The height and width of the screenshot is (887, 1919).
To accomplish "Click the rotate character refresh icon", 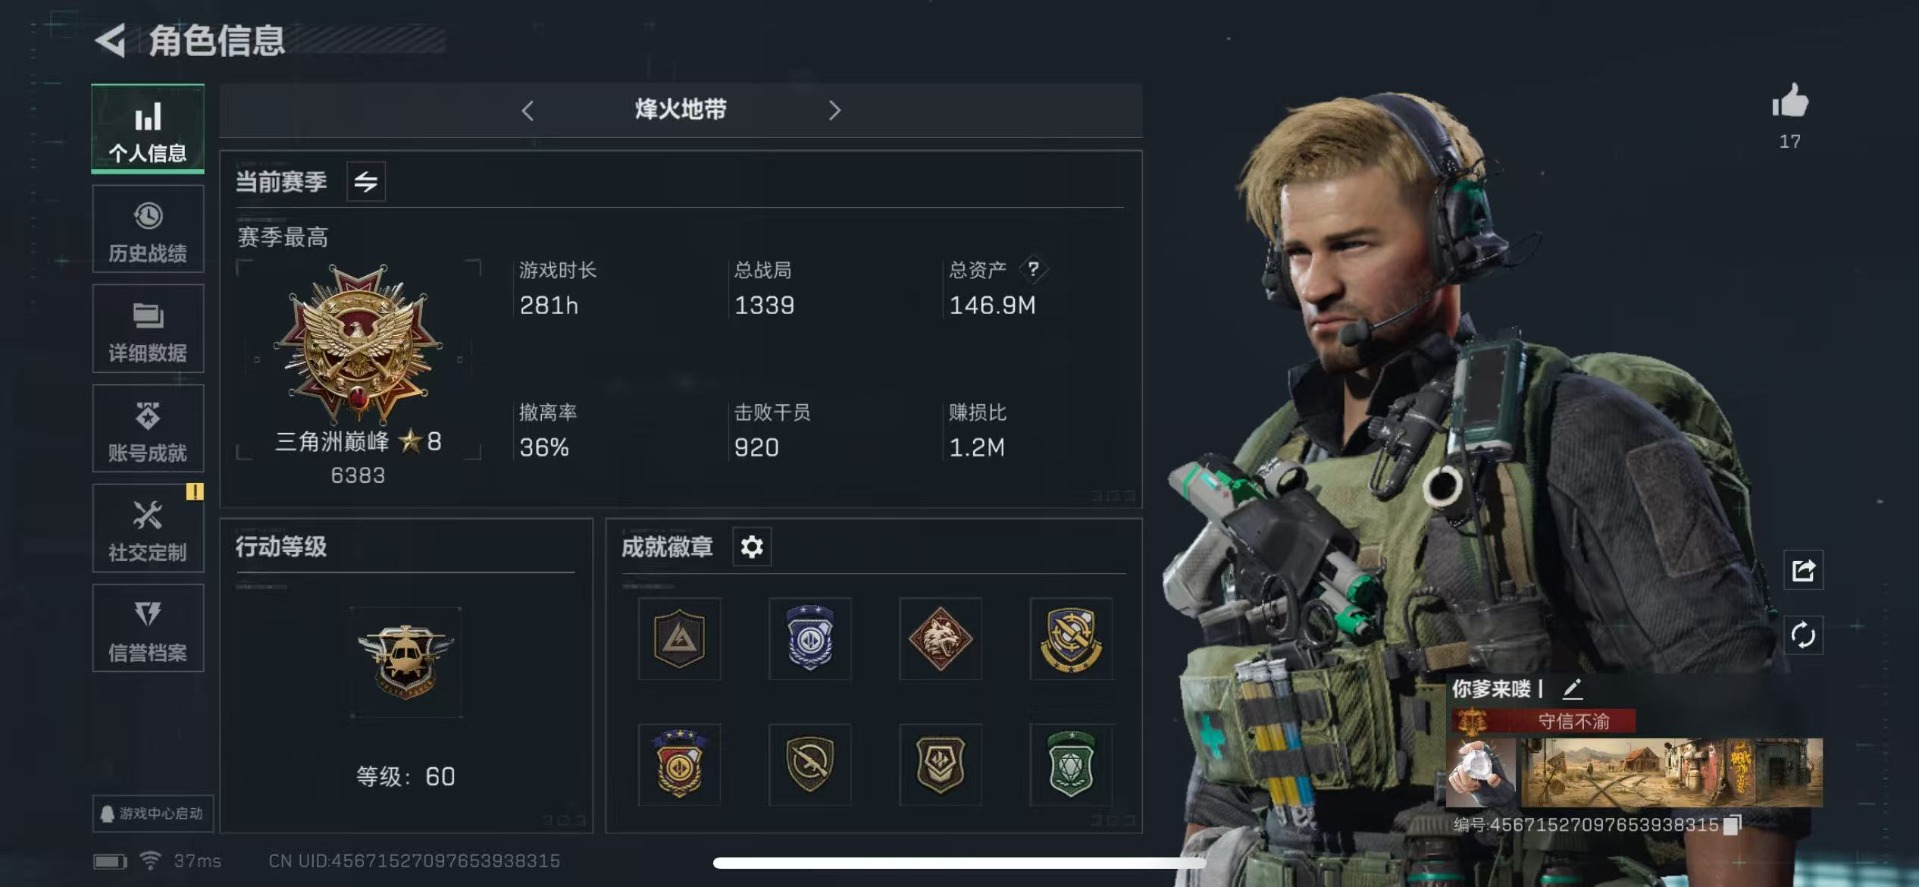I will tap(1803, 635).
